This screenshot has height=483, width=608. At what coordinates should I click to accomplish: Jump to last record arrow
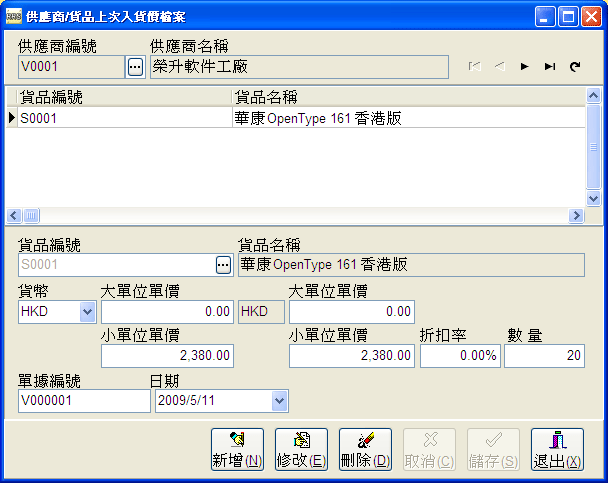(550, 67)
